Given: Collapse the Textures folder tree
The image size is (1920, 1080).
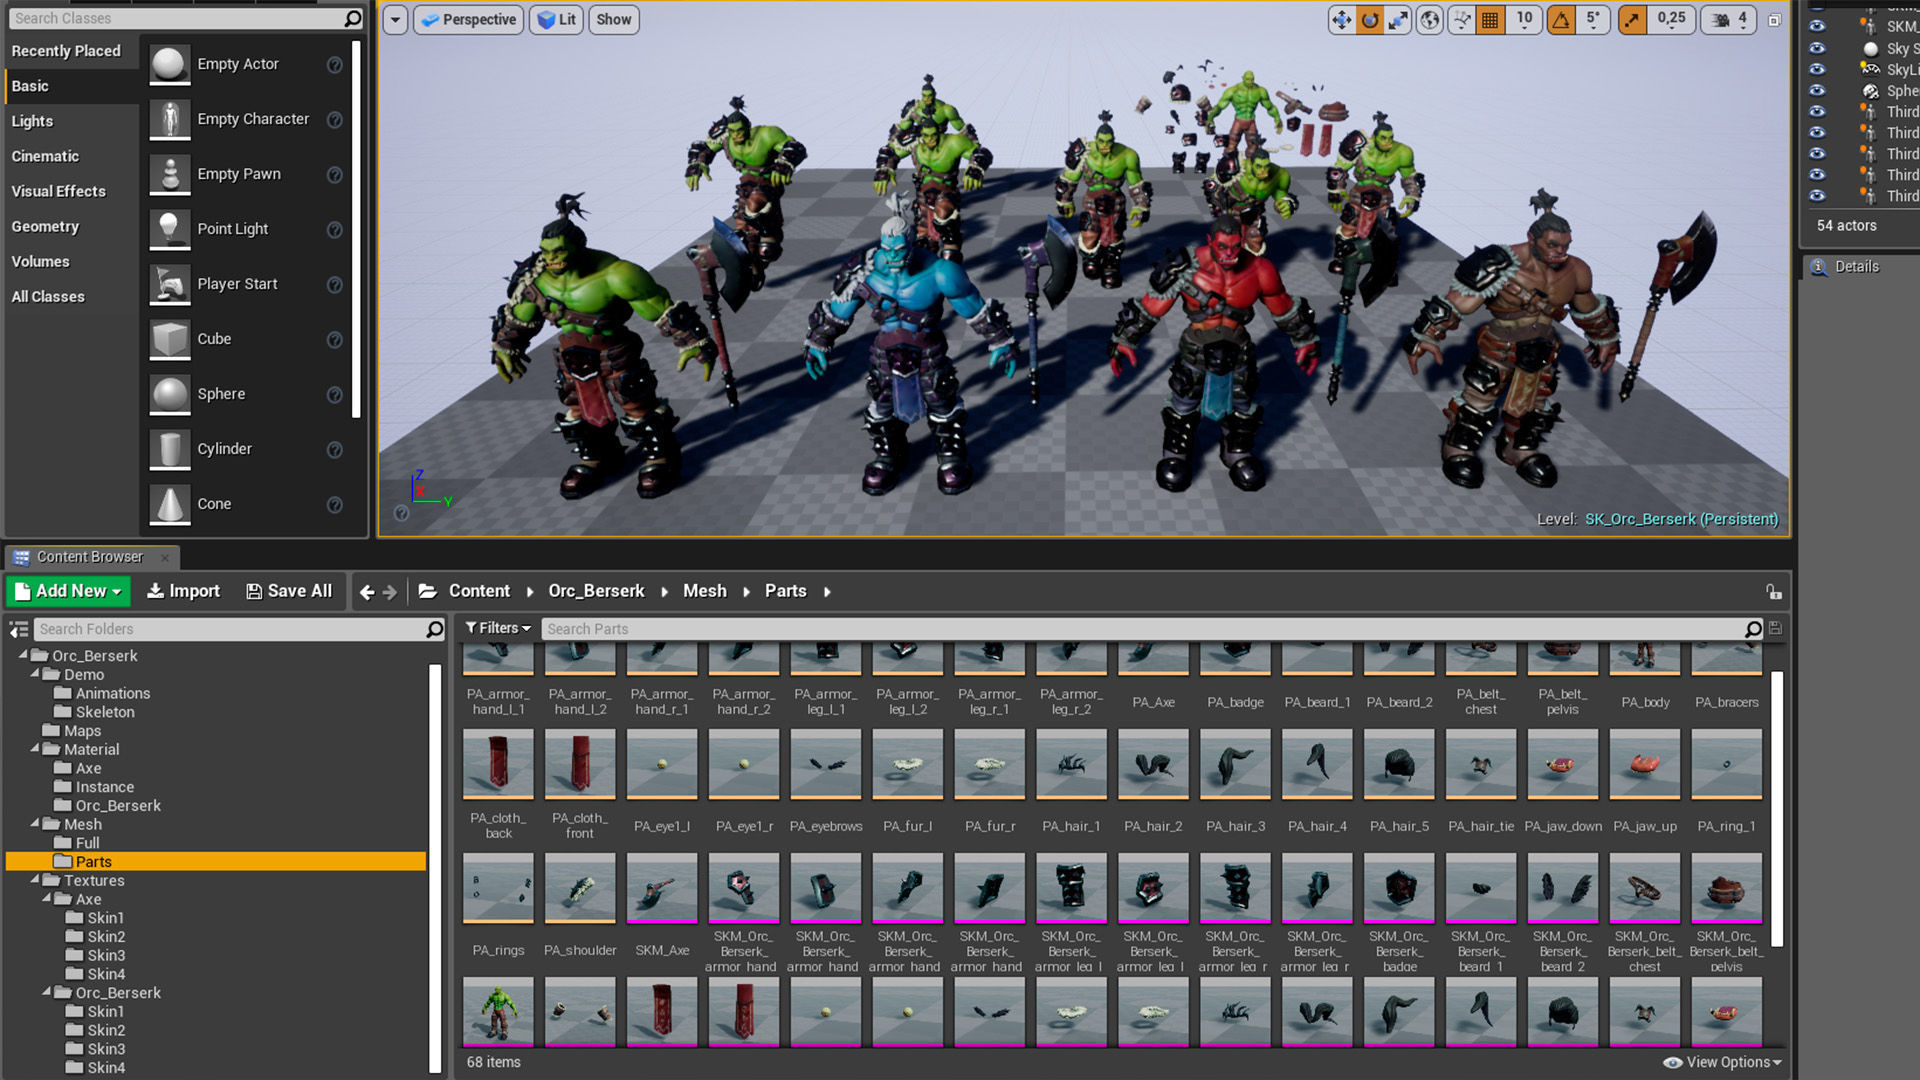Looking at the screenshot, I should point(35,880).
